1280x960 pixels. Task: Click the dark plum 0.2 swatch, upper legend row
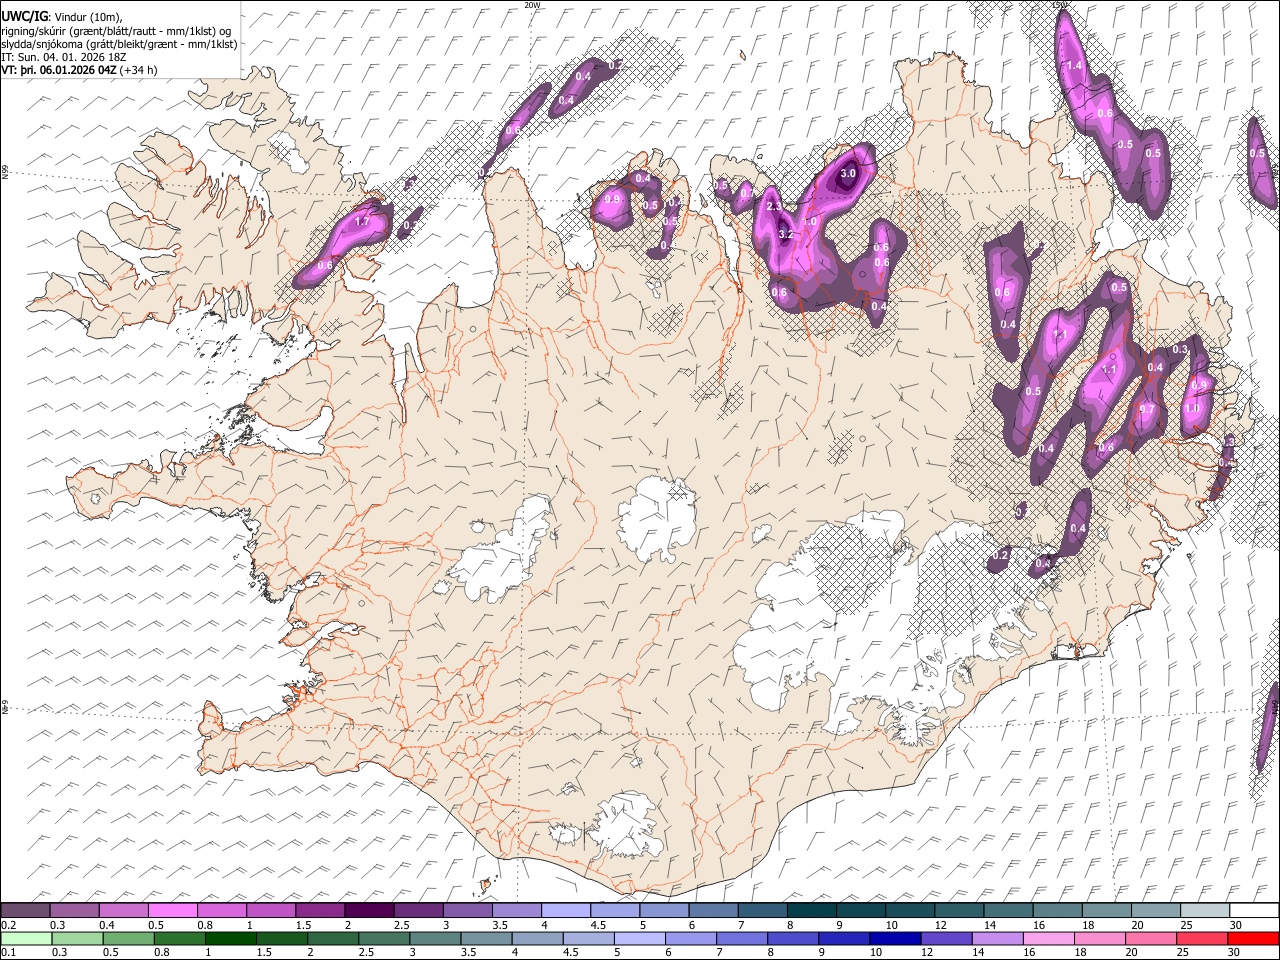pyautogui.click(x=26, y=910)
